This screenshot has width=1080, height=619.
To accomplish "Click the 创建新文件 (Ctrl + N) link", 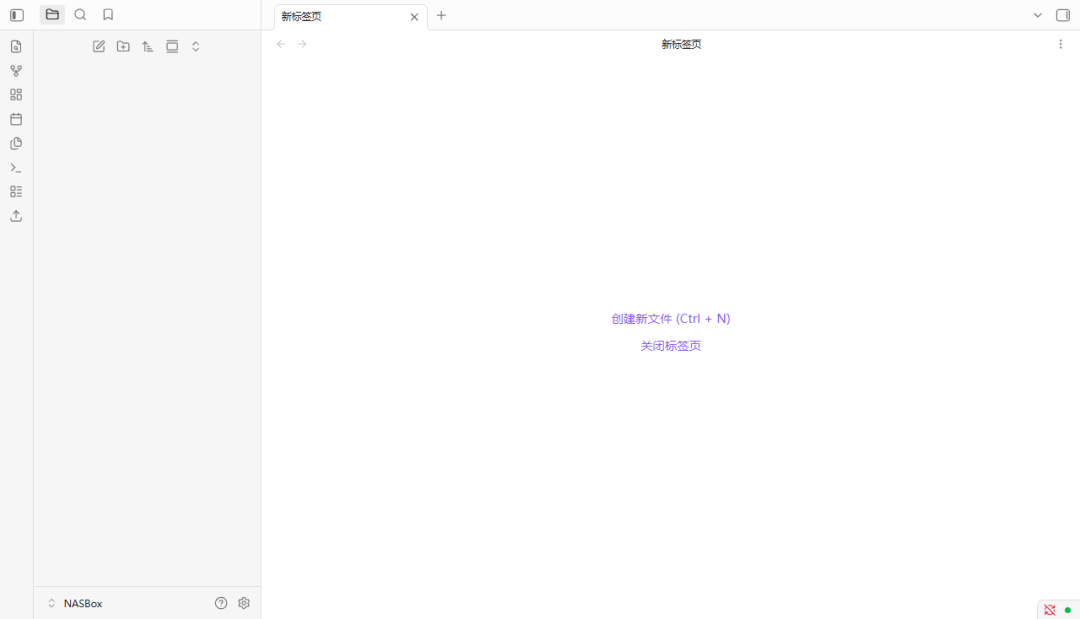I will click(x=671, y=319).
